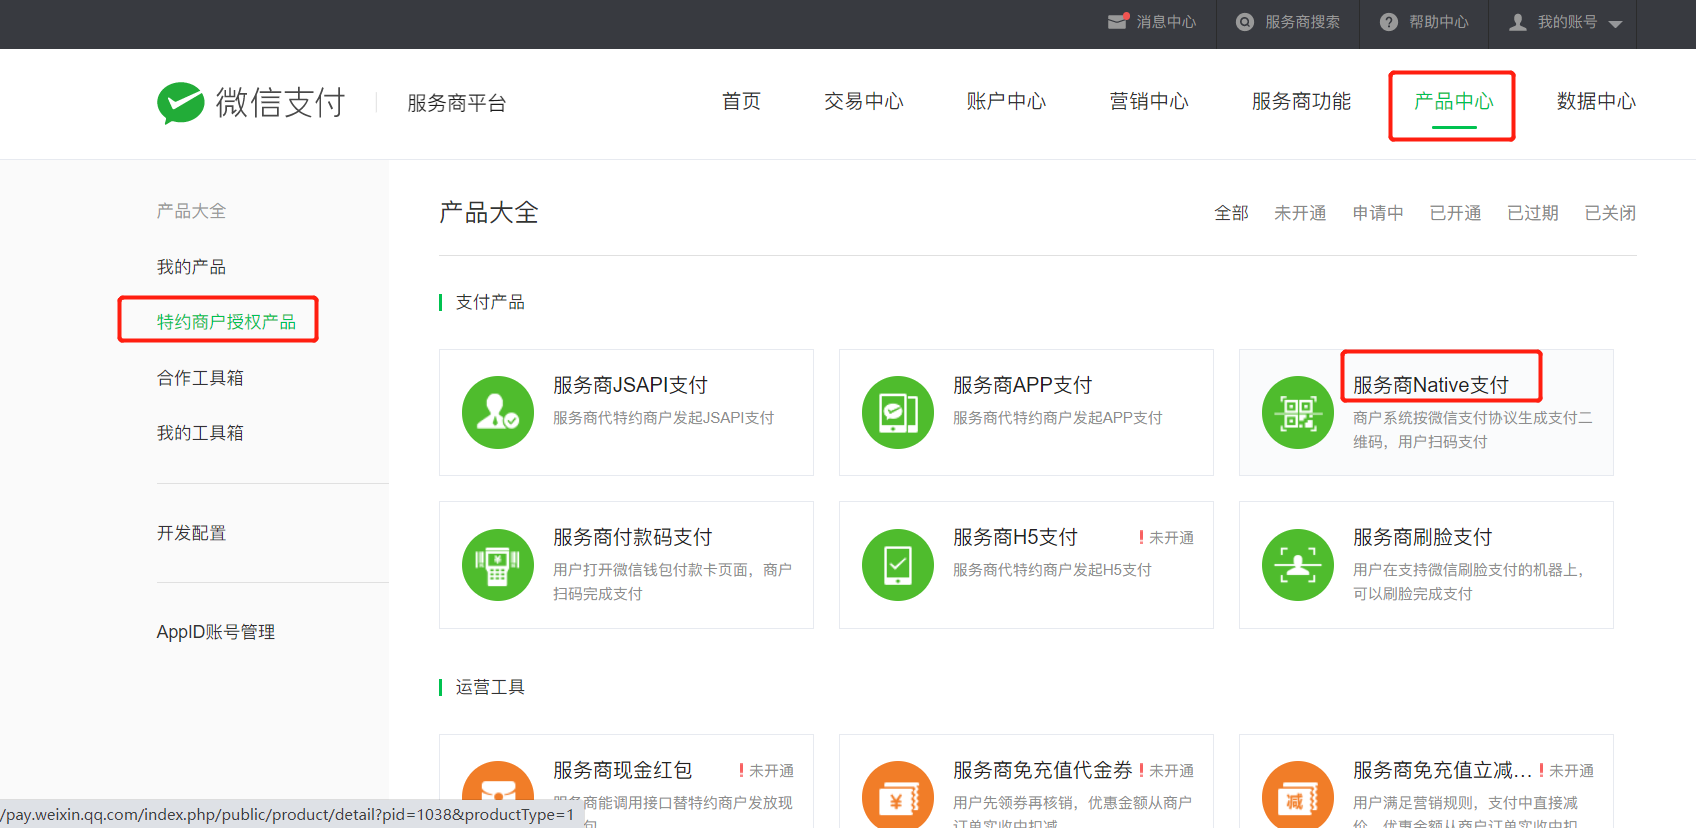Screen dimensions: 1696x830
Task: Filter products by 已开通
Action: [x=1455, y=213]
